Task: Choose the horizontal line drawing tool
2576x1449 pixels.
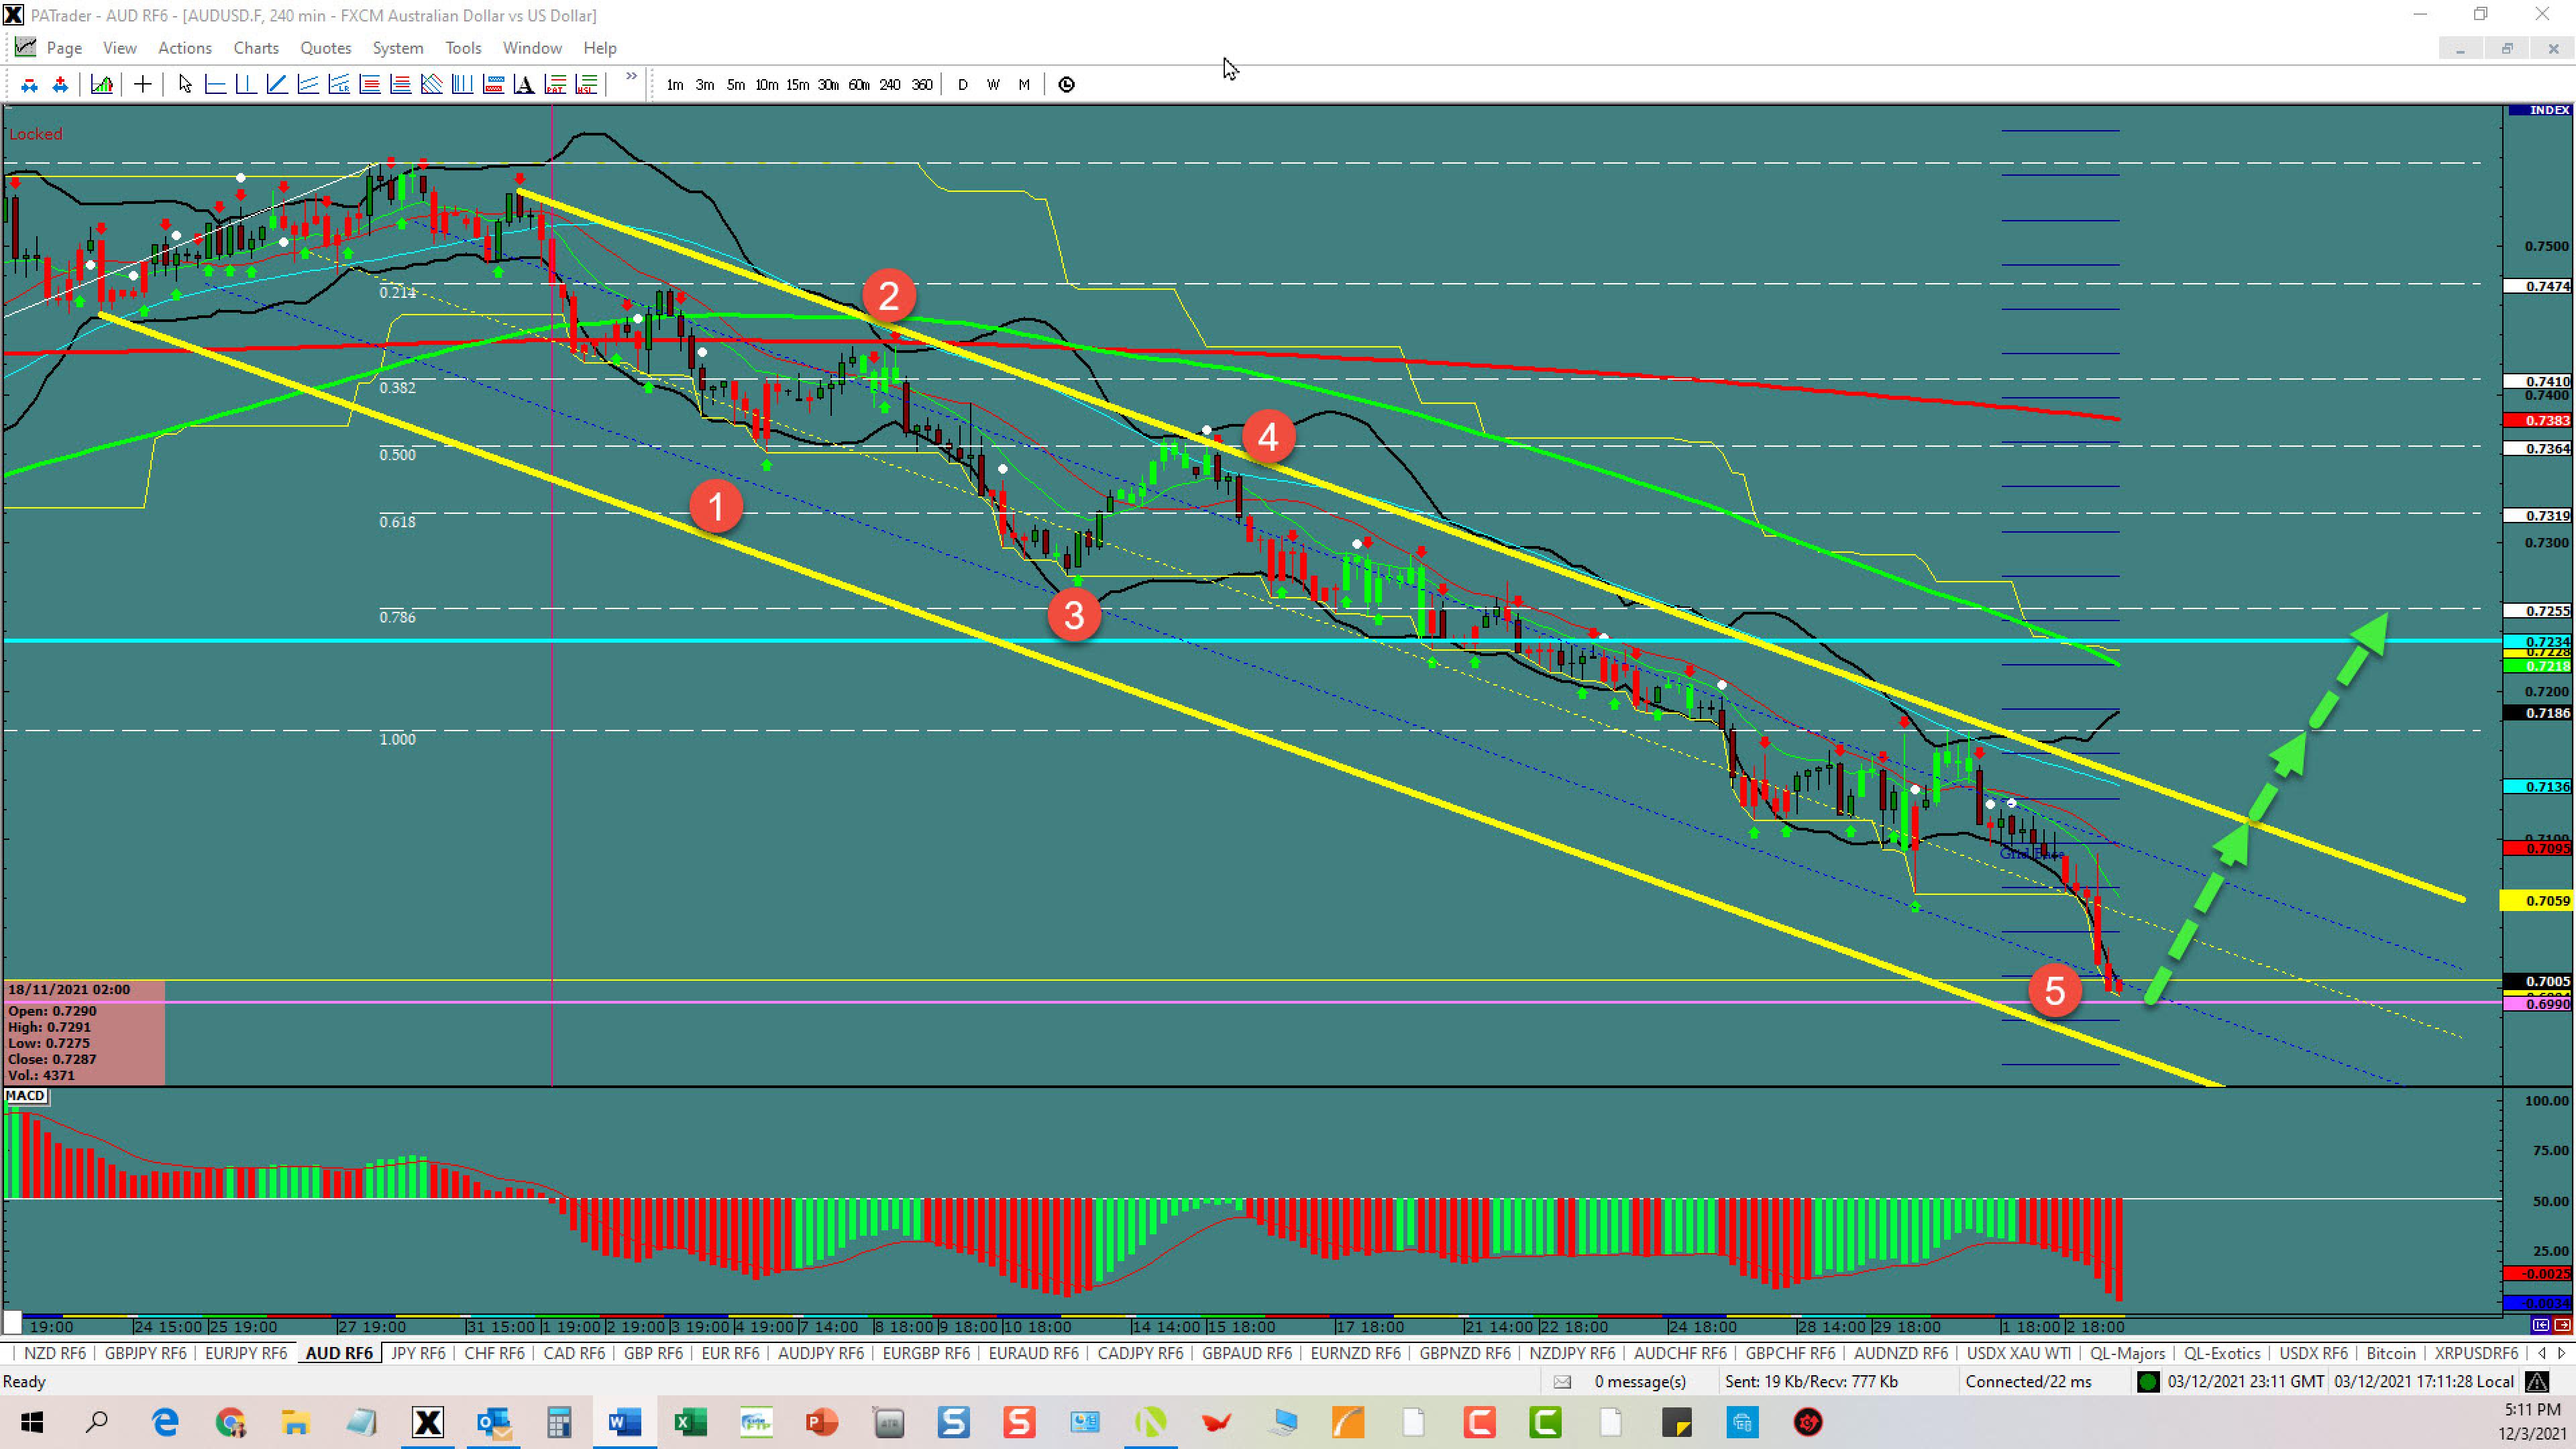Action: coord(215,85)
